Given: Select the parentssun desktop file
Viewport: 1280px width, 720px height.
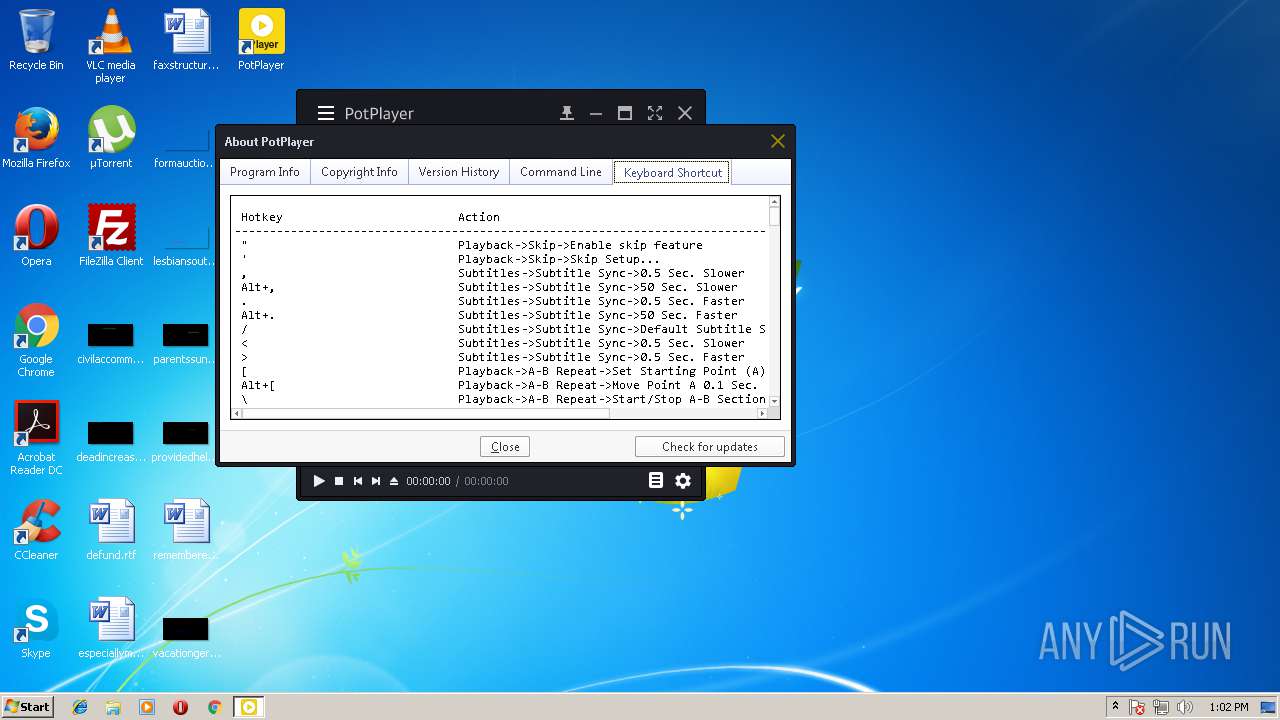Looking at the screenshot, I should 186,342.
